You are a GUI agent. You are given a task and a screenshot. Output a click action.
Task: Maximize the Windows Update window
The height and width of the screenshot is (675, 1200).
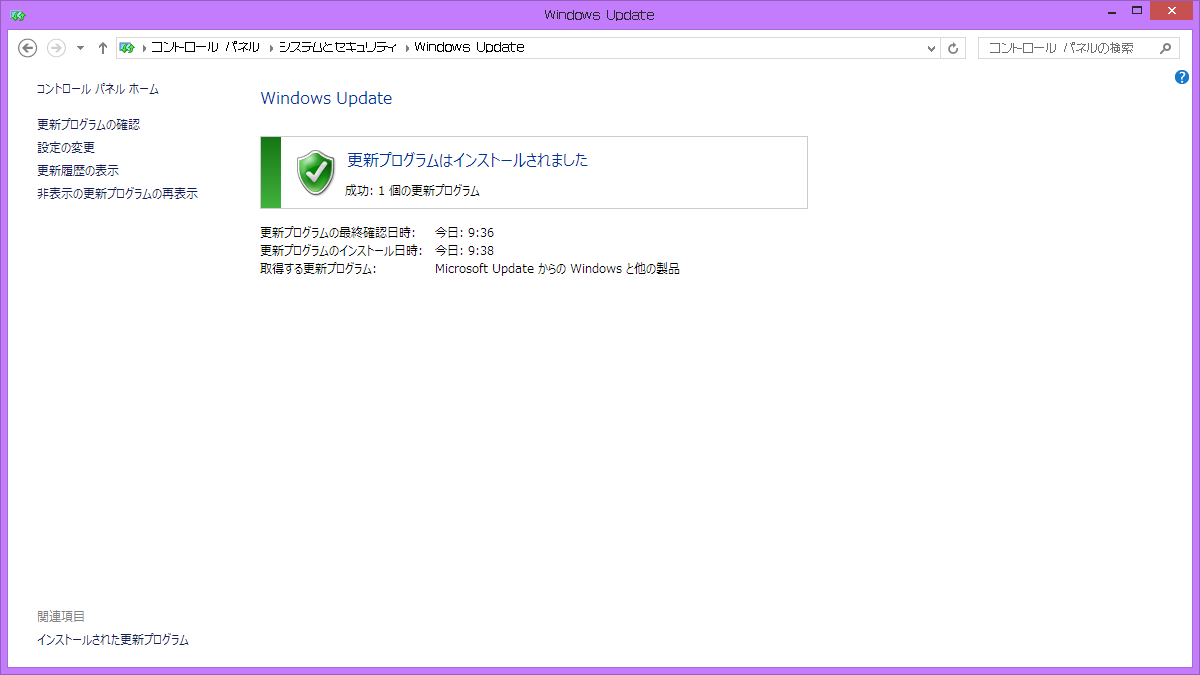click(1136, 10)
